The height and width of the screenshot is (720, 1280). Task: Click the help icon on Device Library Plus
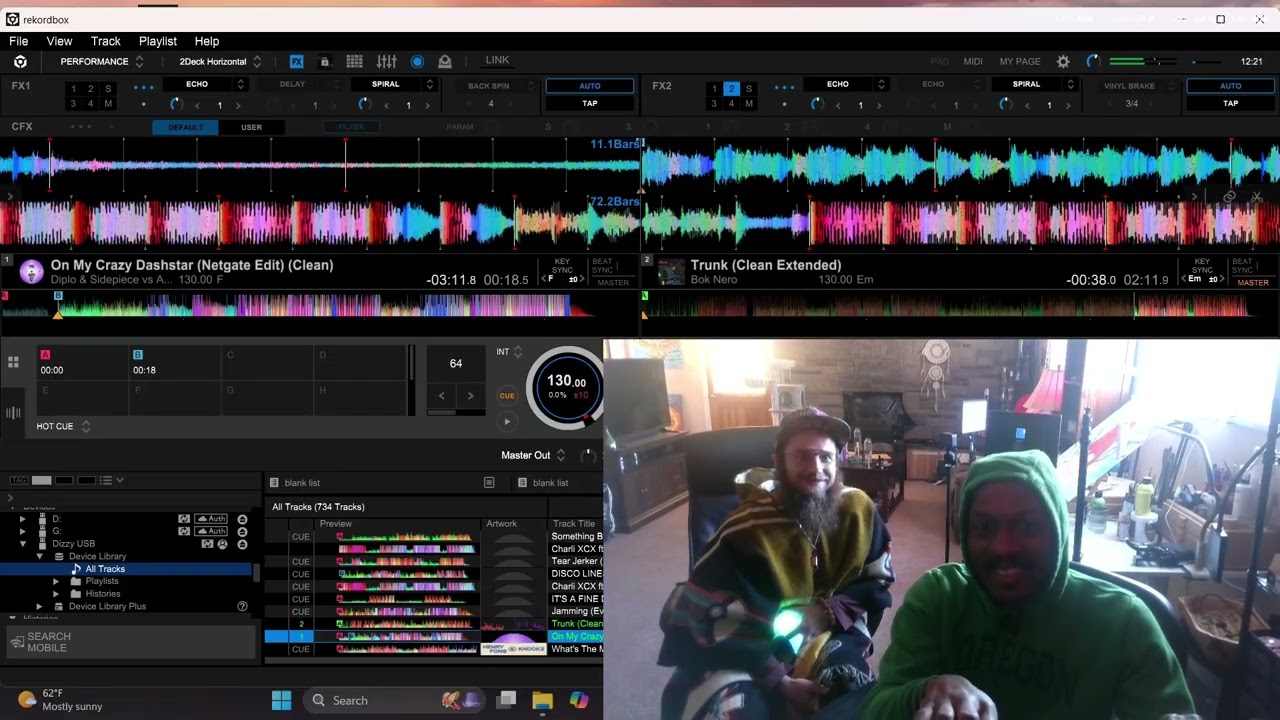tap(242, 606)
